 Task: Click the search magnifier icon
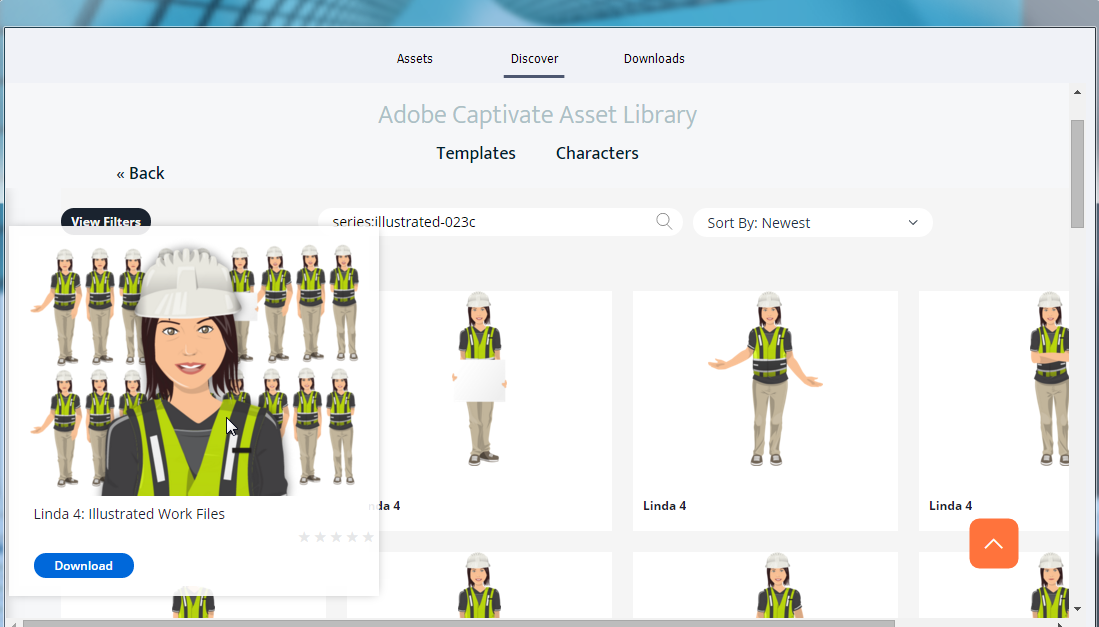(x=664, y=222)
